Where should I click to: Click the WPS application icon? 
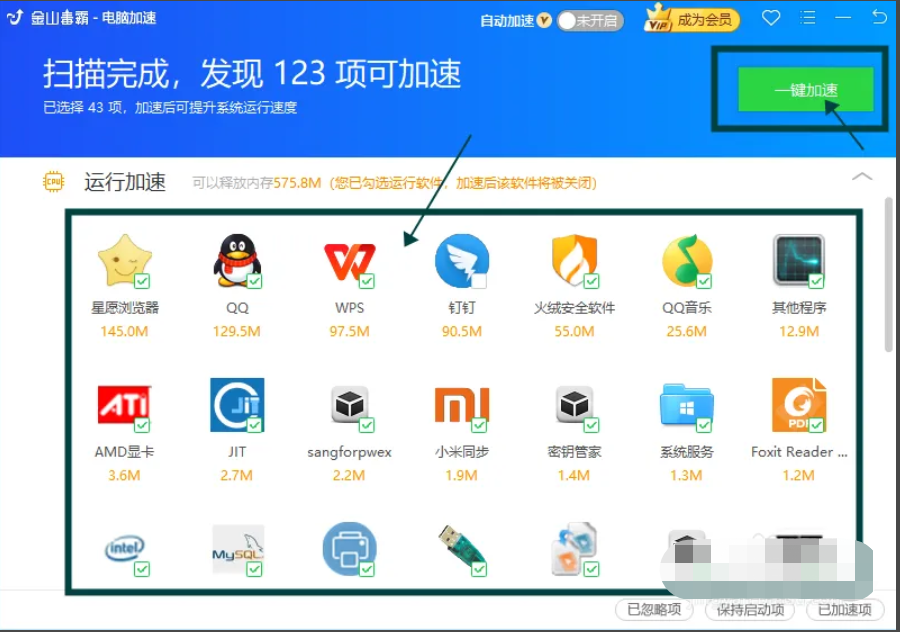[350, 262]
